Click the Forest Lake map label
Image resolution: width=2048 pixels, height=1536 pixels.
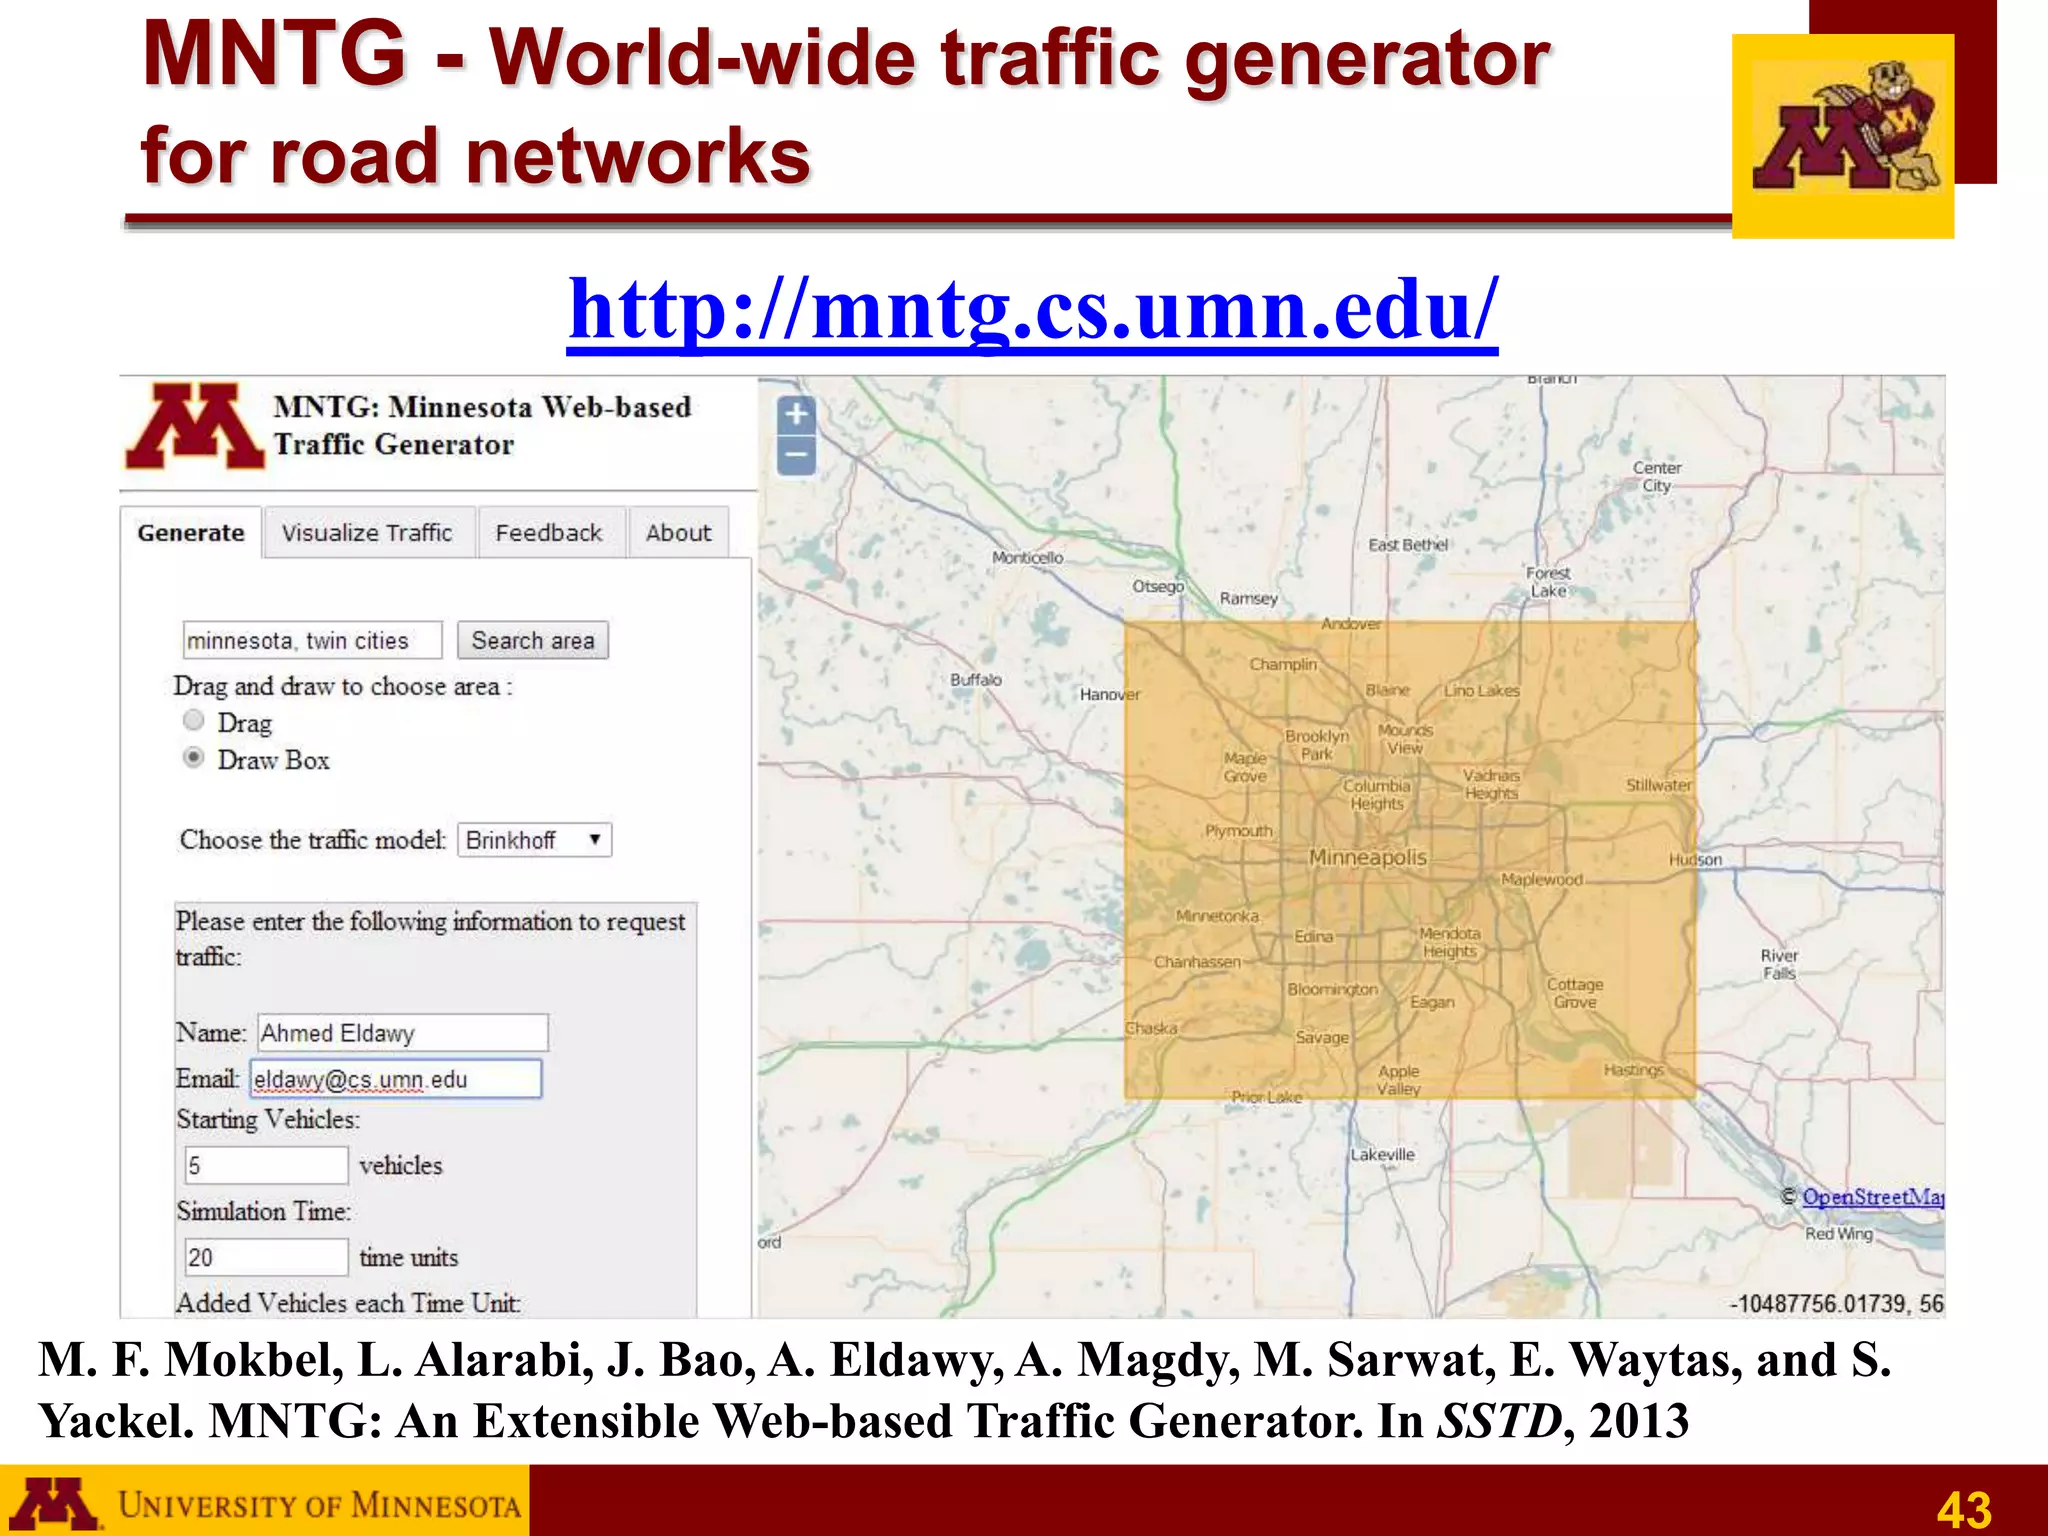(1548, 582)
